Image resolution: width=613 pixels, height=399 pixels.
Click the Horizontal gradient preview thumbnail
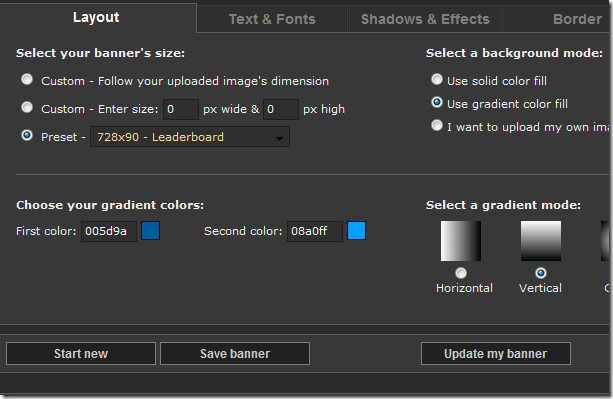point(461,241)
